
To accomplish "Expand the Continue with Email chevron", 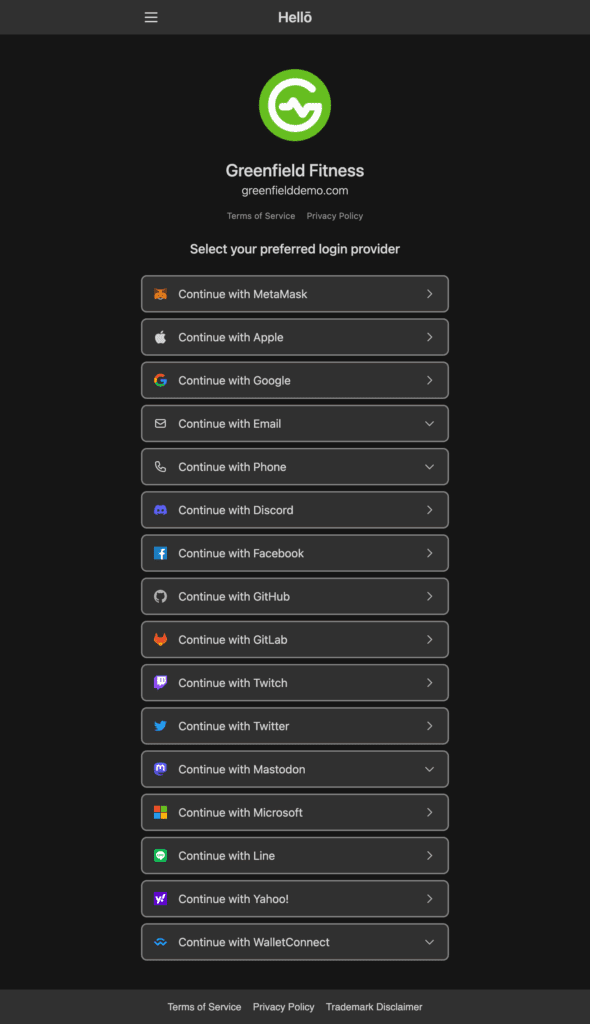I will [429, 424].
